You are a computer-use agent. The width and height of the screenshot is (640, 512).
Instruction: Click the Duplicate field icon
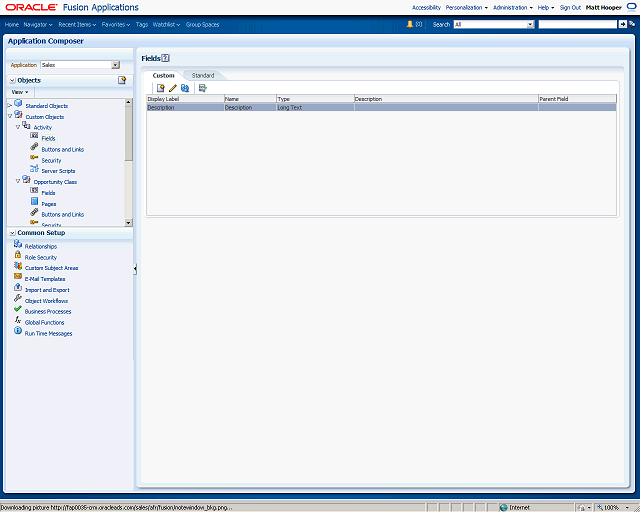(185, 88)
